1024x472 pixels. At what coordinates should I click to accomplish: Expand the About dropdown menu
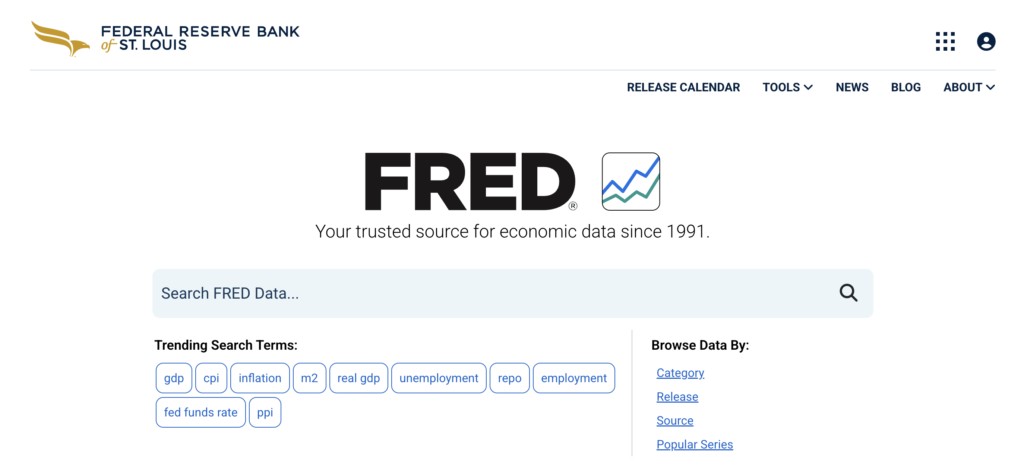coord(969,87)
